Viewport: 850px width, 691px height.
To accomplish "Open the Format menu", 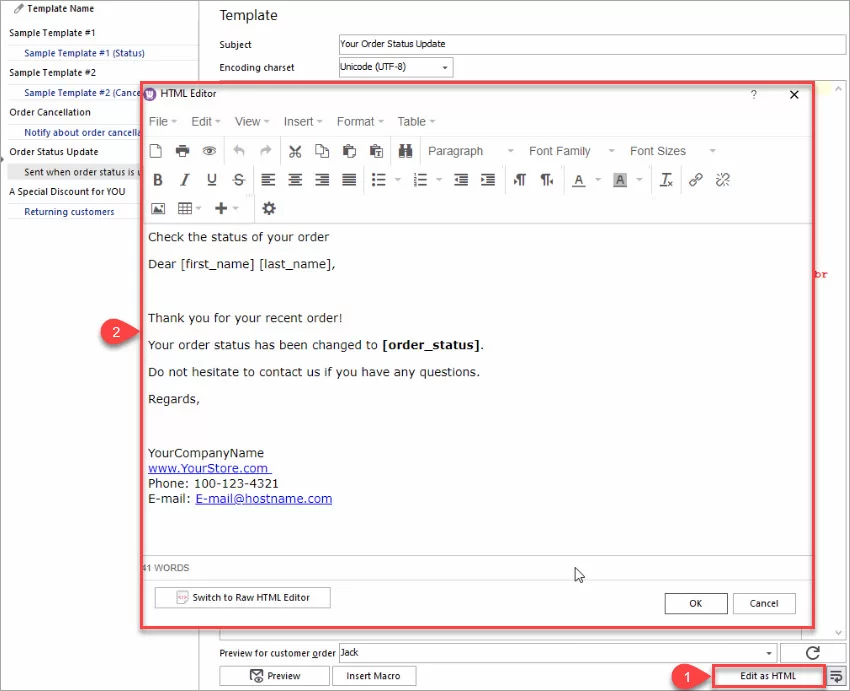I will click(360, 121).
